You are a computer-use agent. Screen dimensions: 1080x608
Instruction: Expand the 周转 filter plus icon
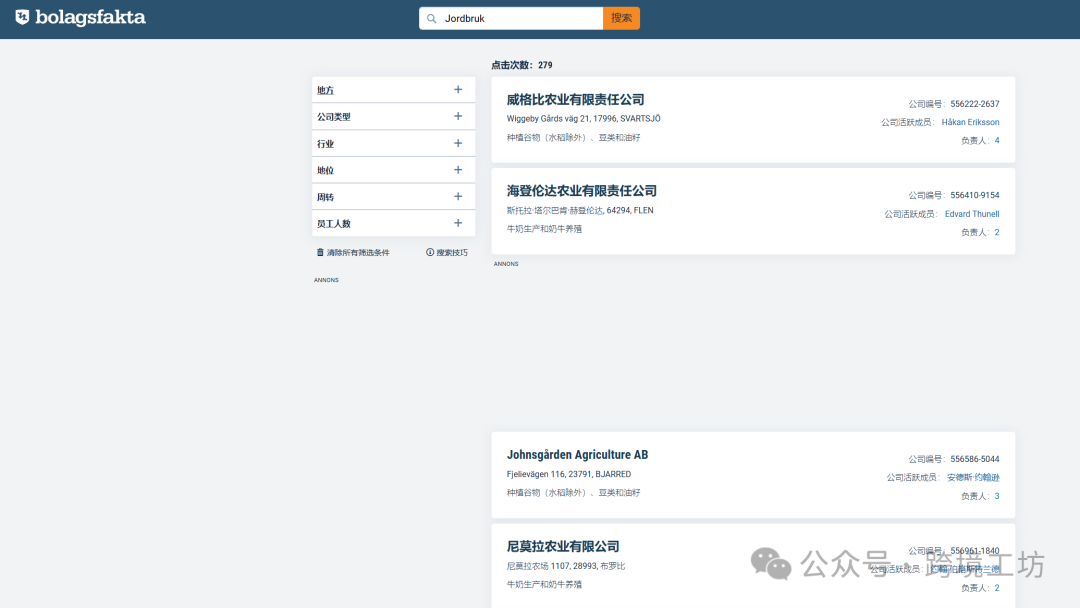(x=458, y=197)
